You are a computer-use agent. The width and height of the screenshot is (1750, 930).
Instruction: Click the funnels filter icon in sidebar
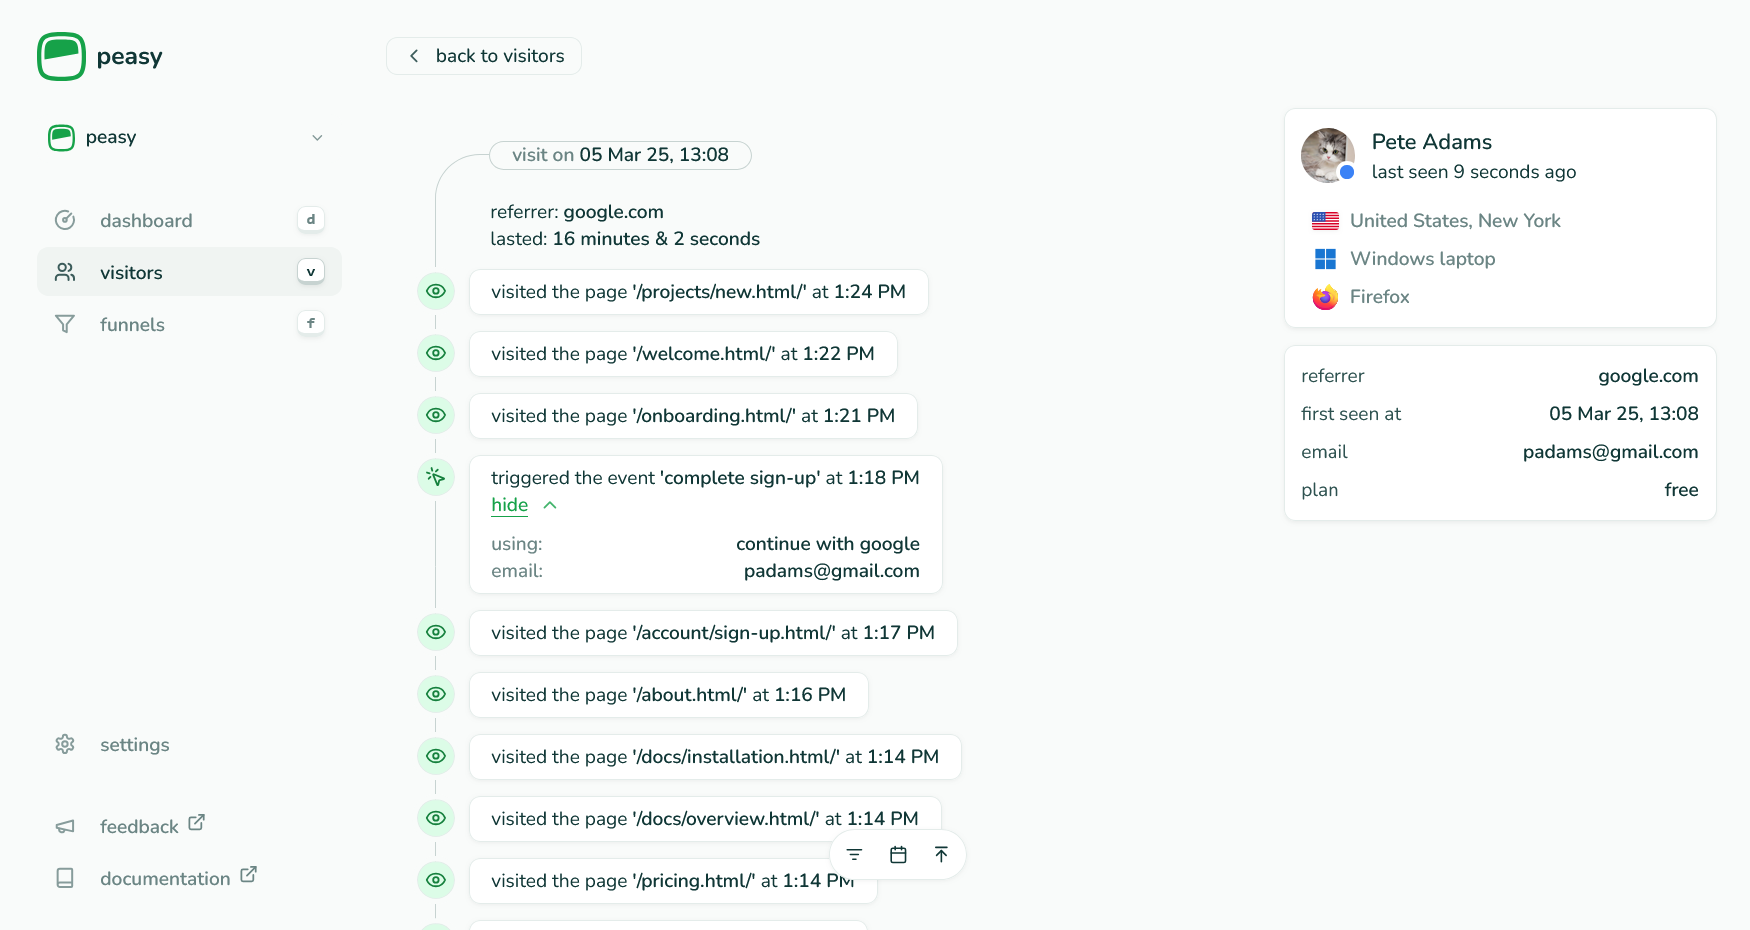pos(64,323)
